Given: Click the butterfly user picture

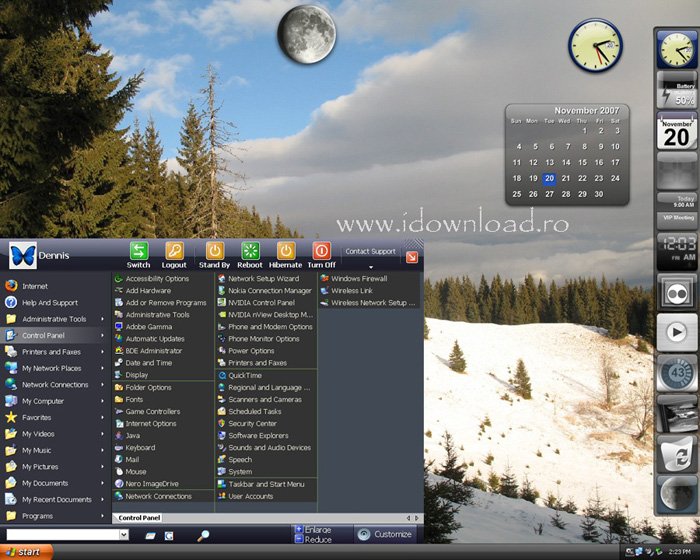Looking at the screenshot, I should point(23,255).
